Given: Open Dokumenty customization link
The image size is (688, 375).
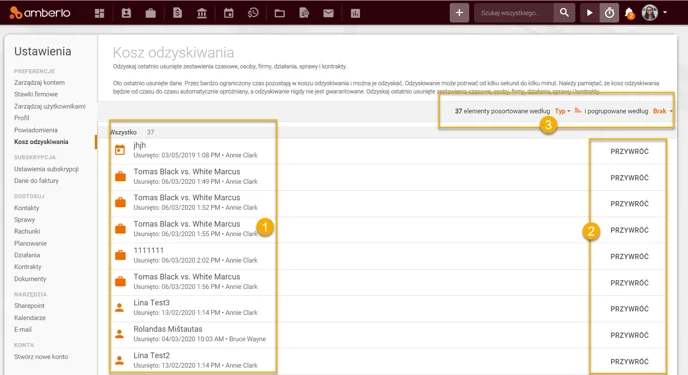Looking at the screenshot, I should [30, 279].
